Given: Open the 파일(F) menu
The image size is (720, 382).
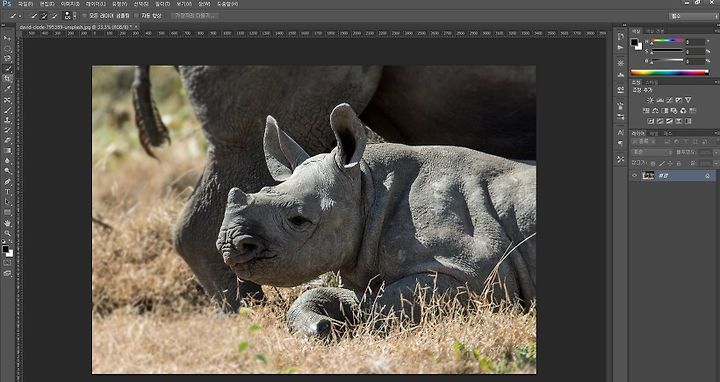Looking at the screenshot, I should pos(25,4).
